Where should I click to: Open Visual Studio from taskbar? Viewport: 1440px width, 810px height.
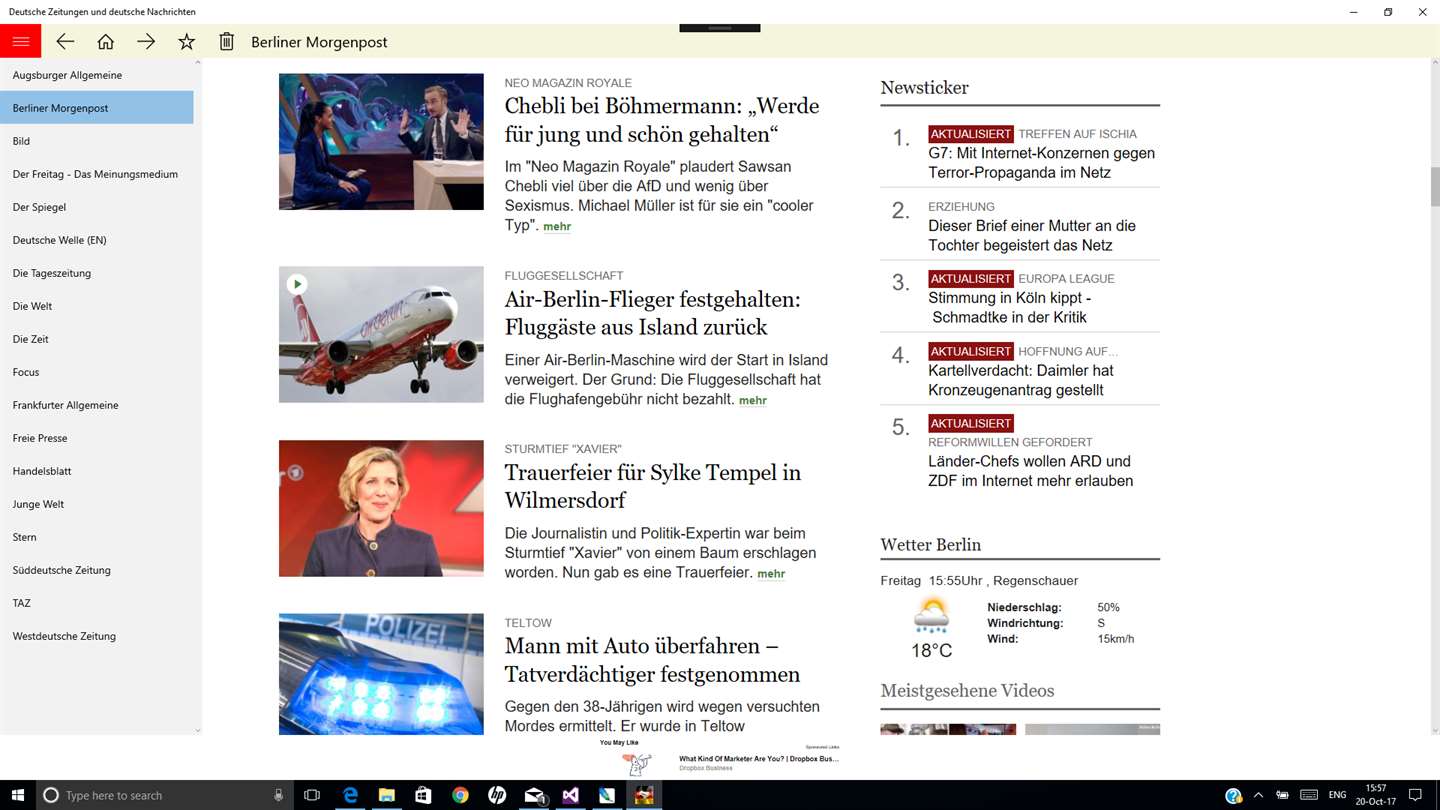[x=570, y=795]
